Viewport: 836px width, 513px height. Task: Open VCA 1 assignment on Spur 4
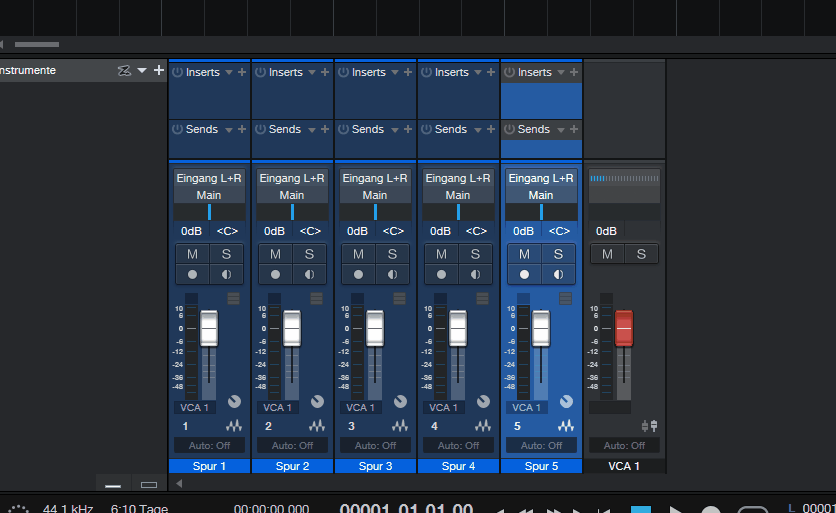click(x=443, y=407)
